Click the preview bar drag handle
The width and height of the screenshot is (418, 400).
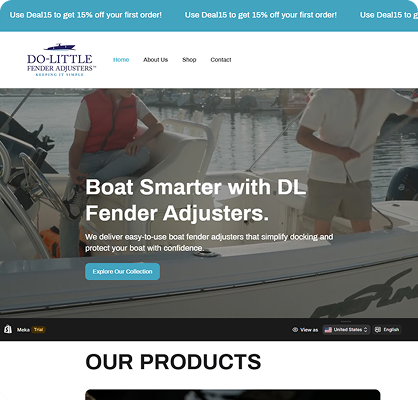(x=346, y=321)
